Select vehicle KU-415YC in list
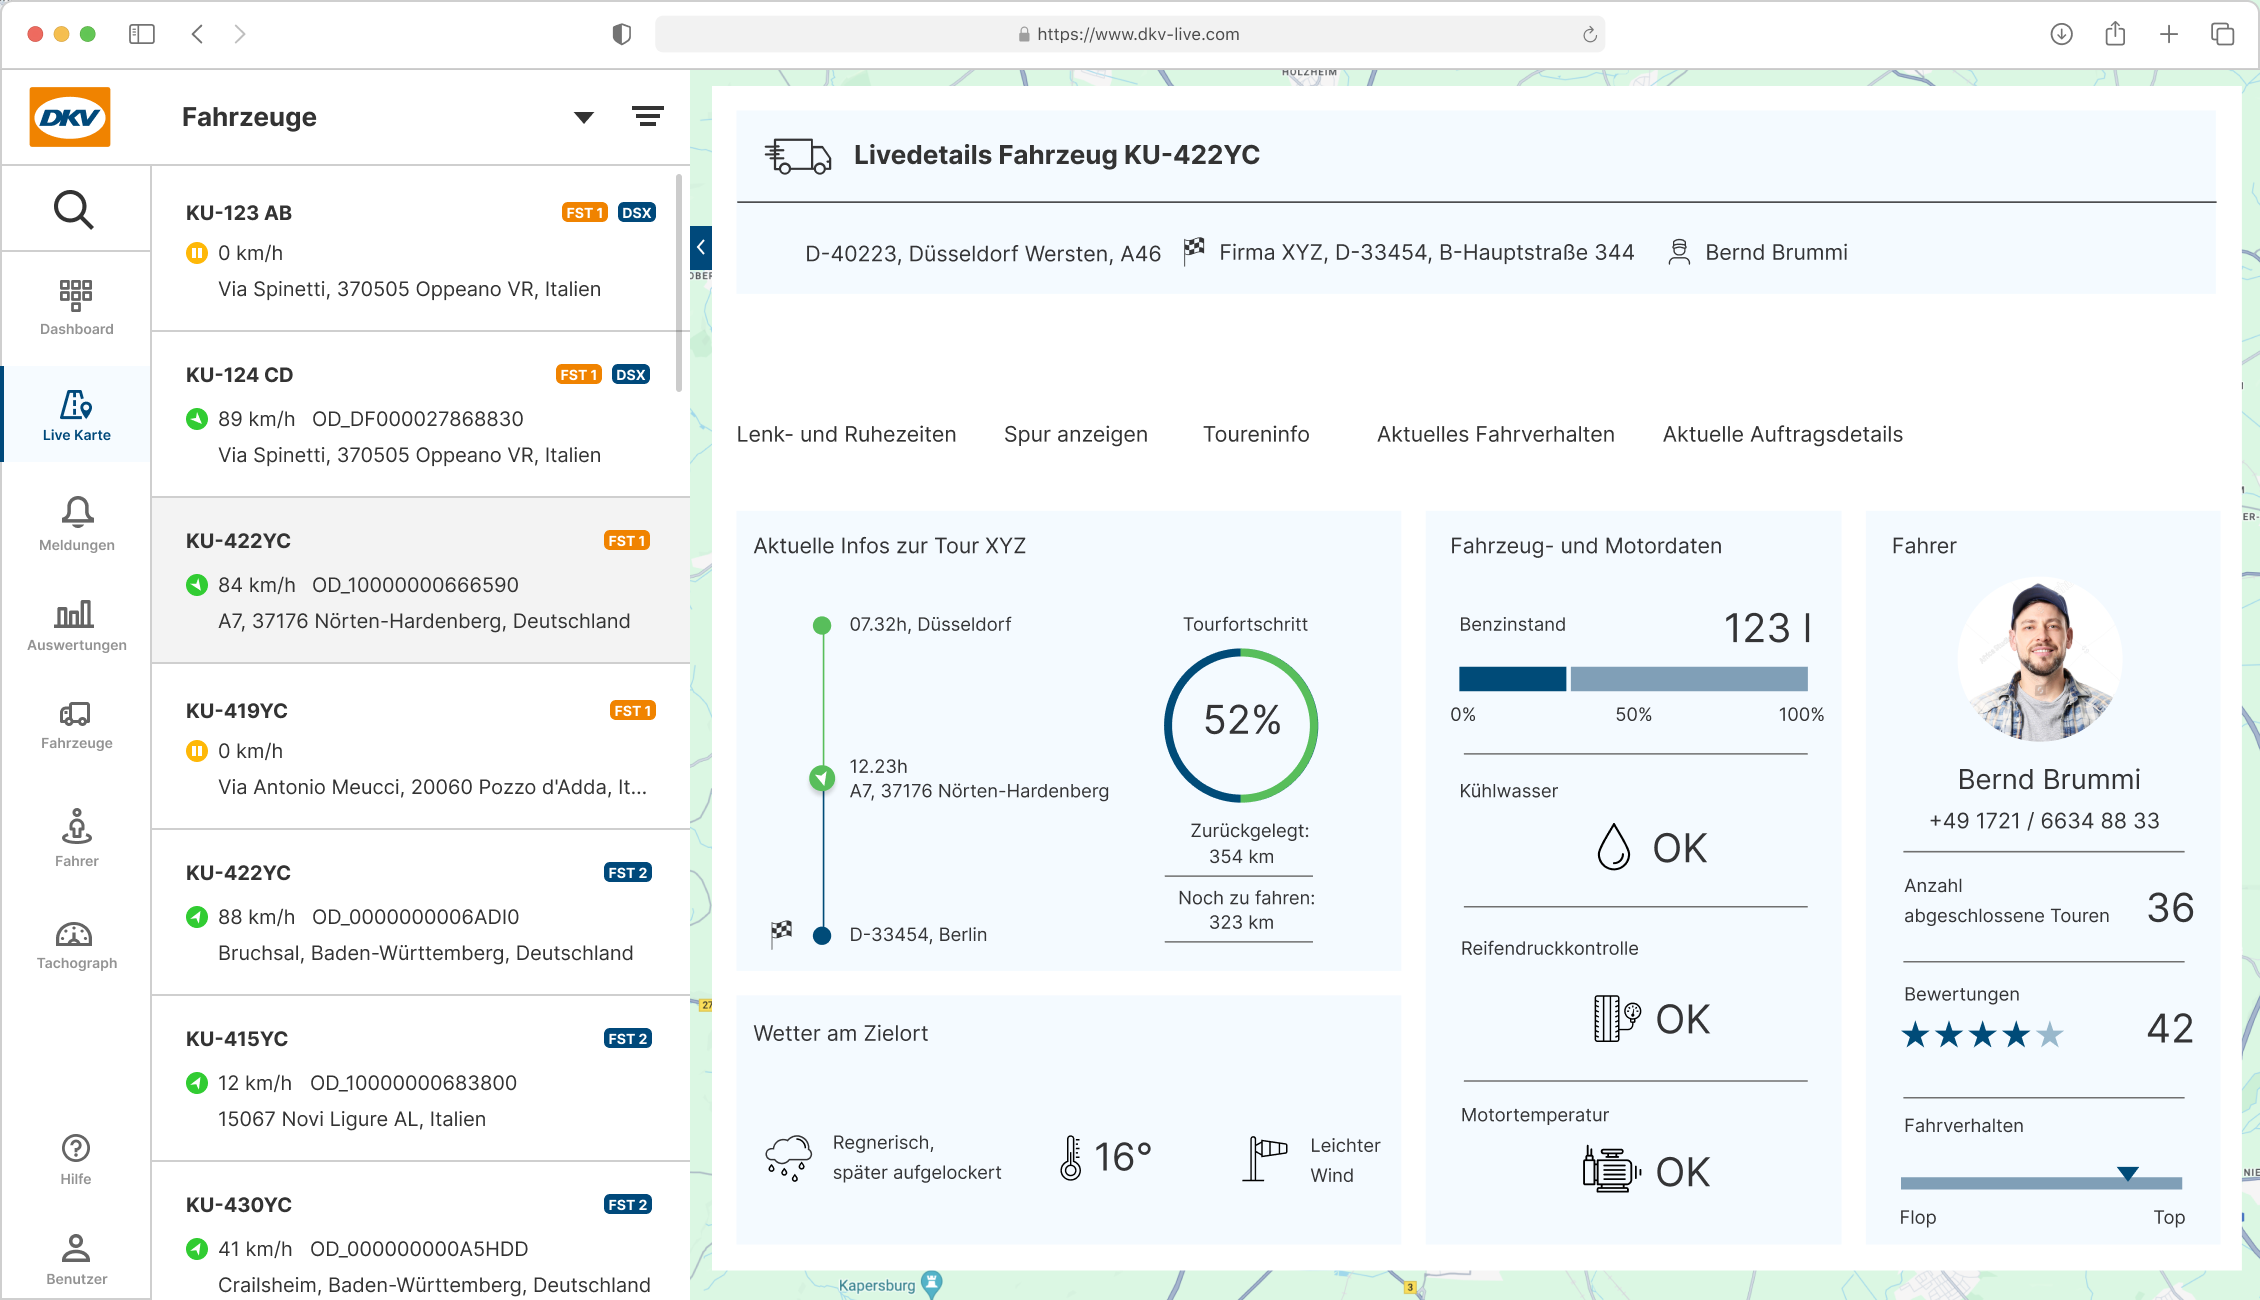 pos(420,1078)
